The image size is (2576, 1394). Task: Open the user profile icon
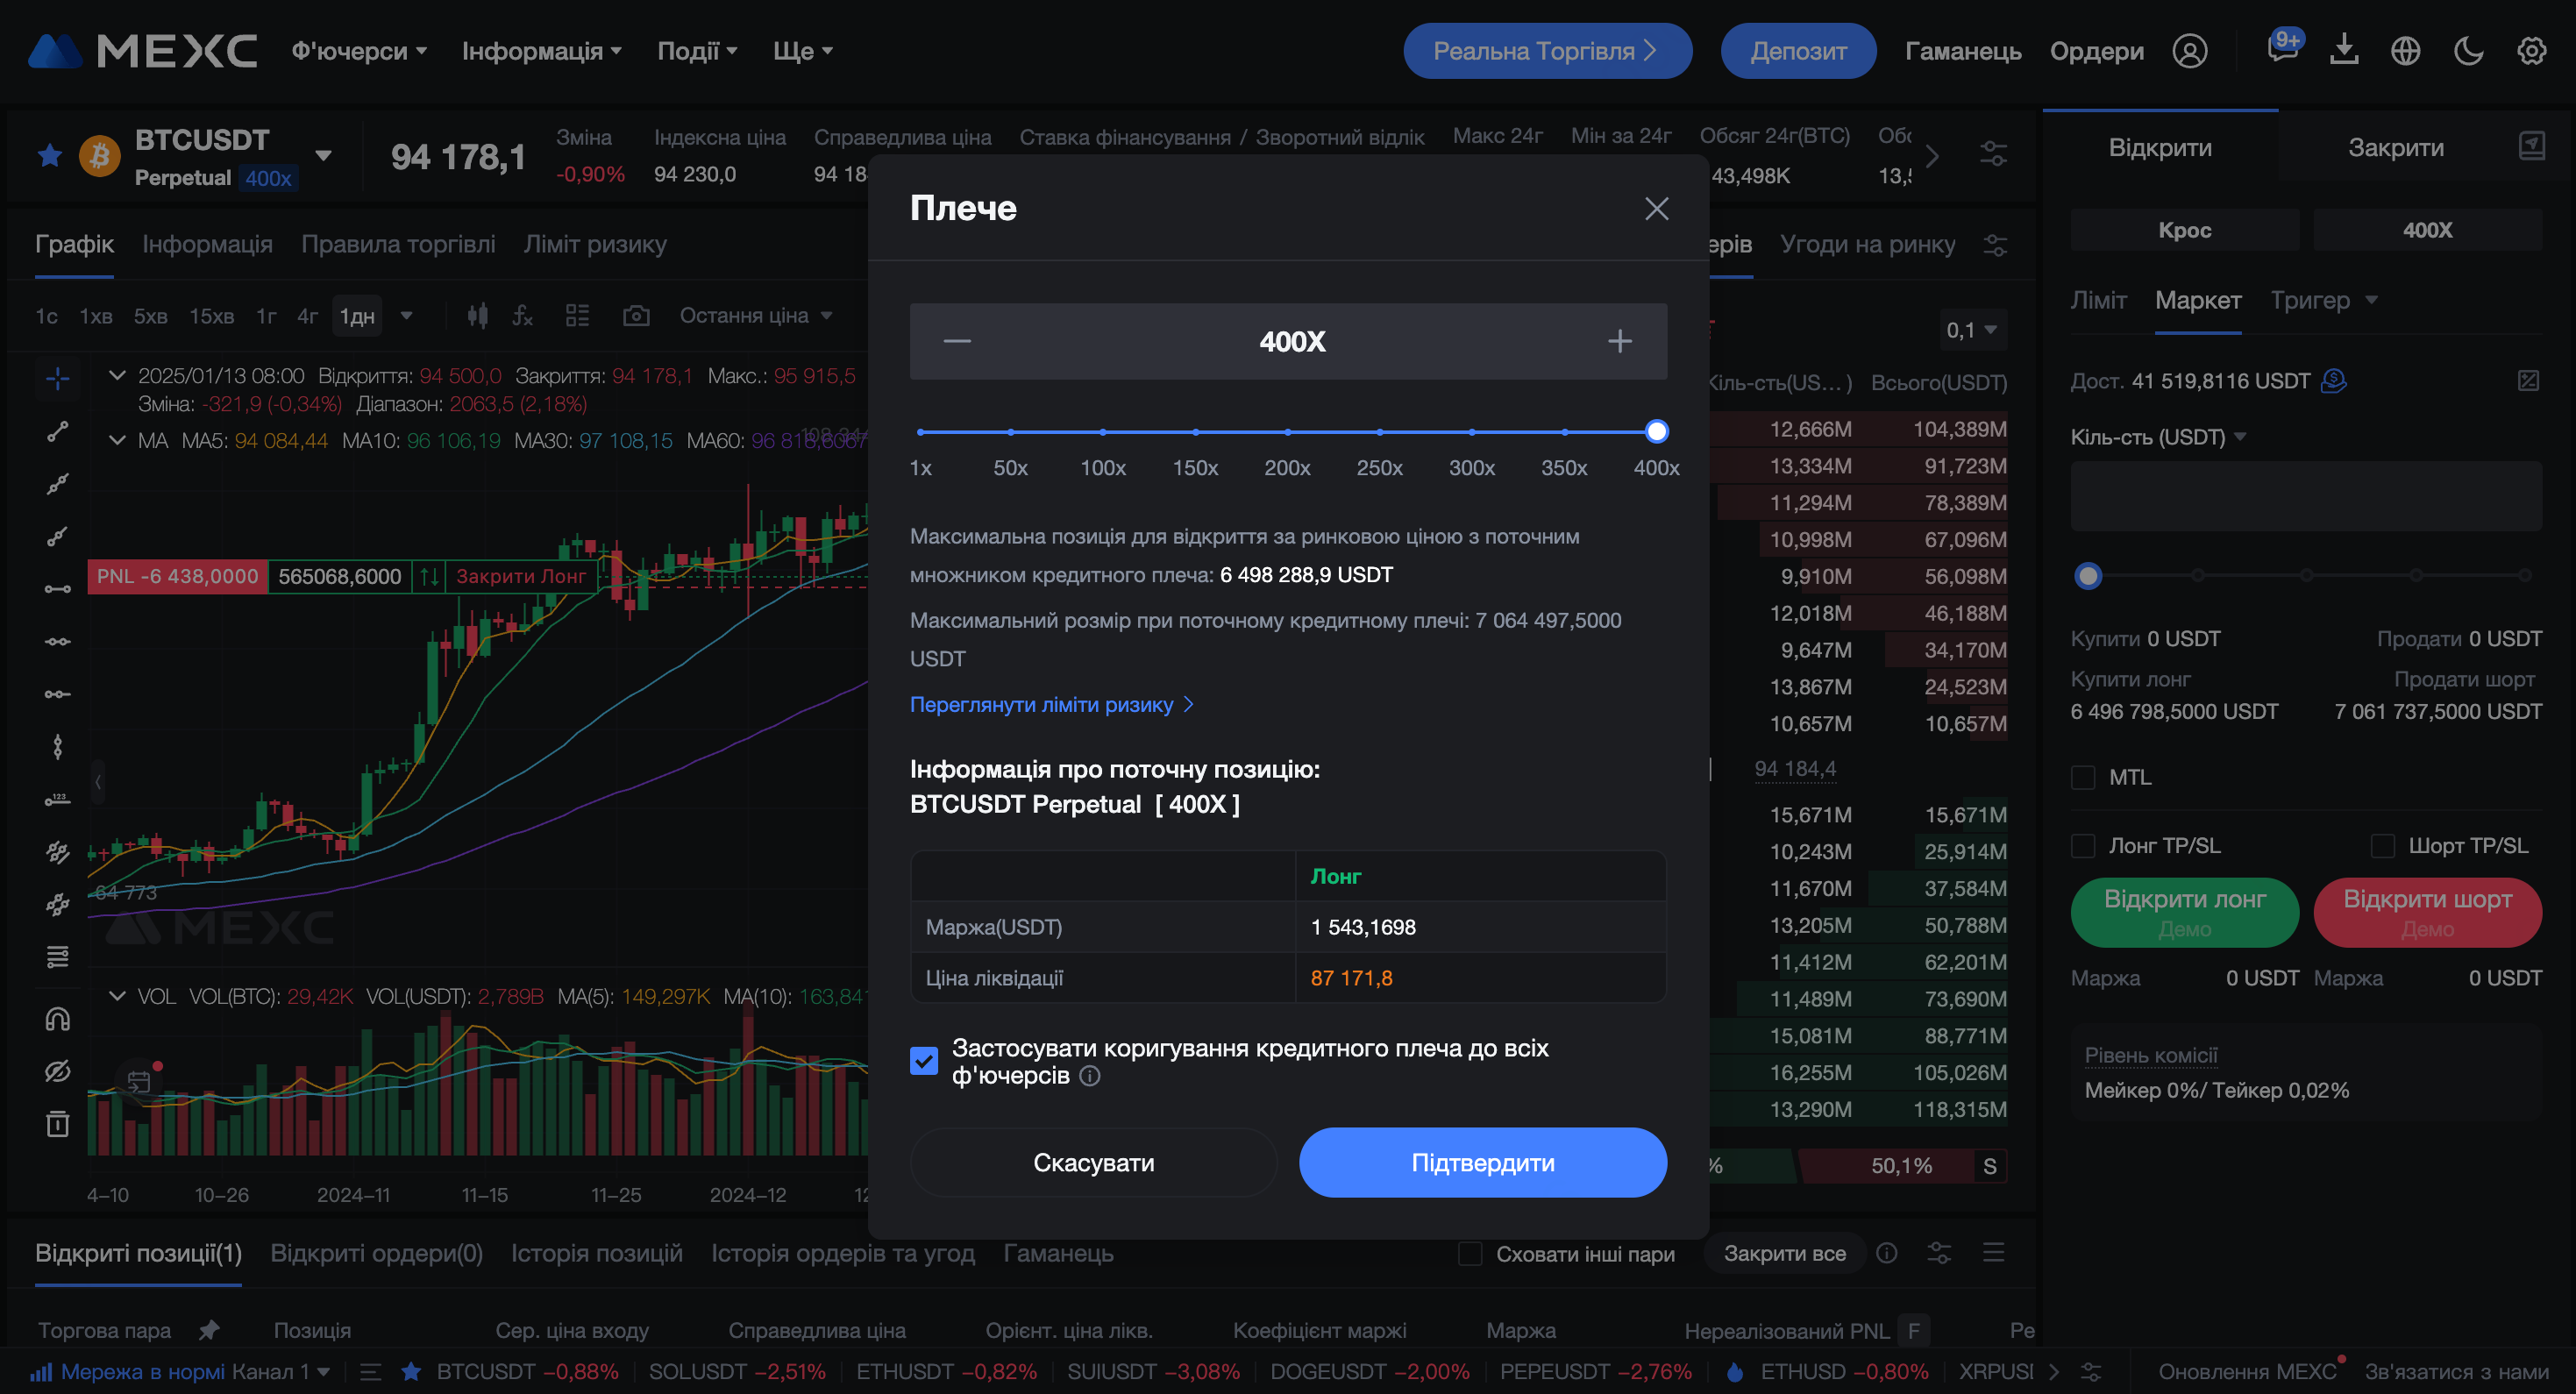point(2189,51)
